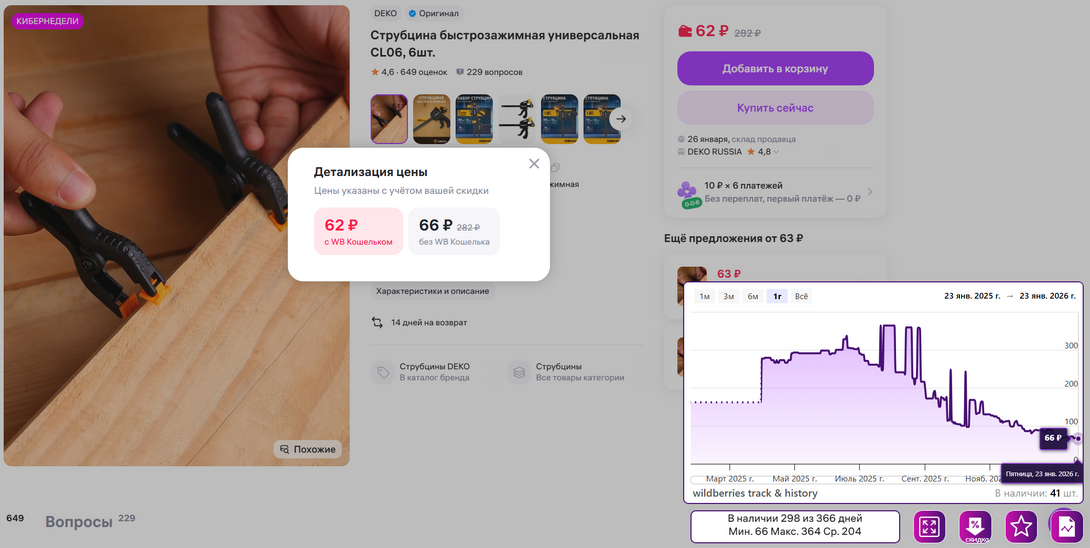
Task: Select the Всё chart range
Action: click(x=802, y=296)
